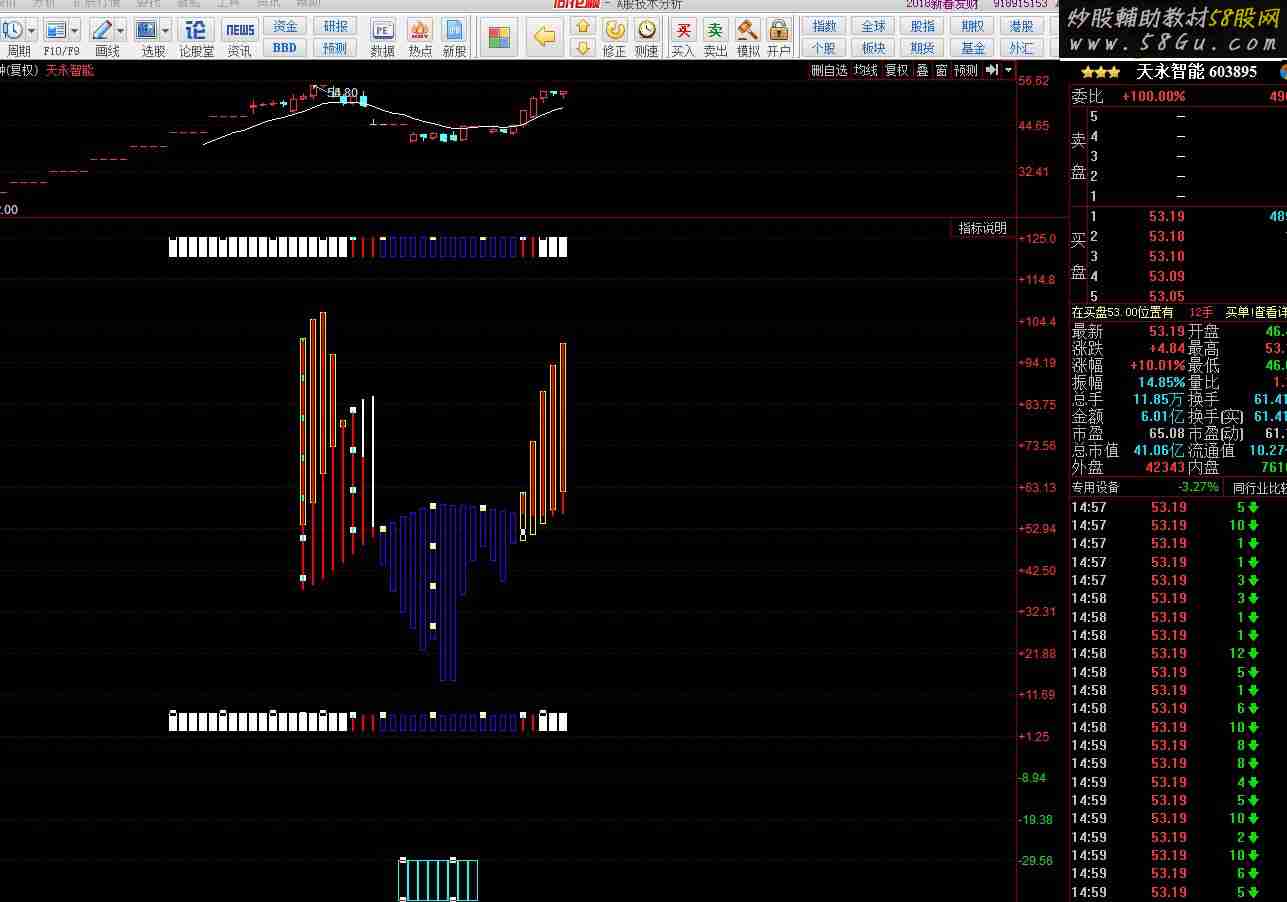Image resolution: width=1287 pixels, height=902 pixels.
Task: Click the yellow back arrow
Action: tap(544, 38)
